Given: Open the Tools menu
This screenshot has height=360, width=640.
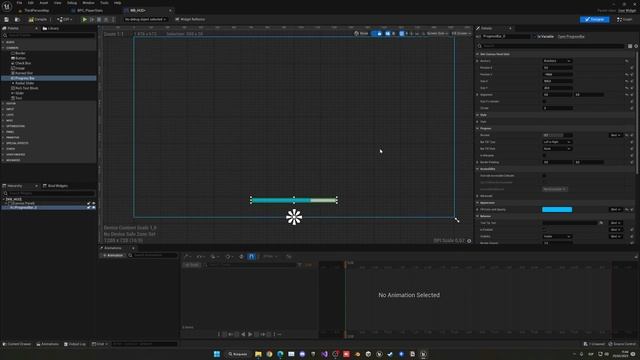Looking at the screenshot, I should point(104,3).
